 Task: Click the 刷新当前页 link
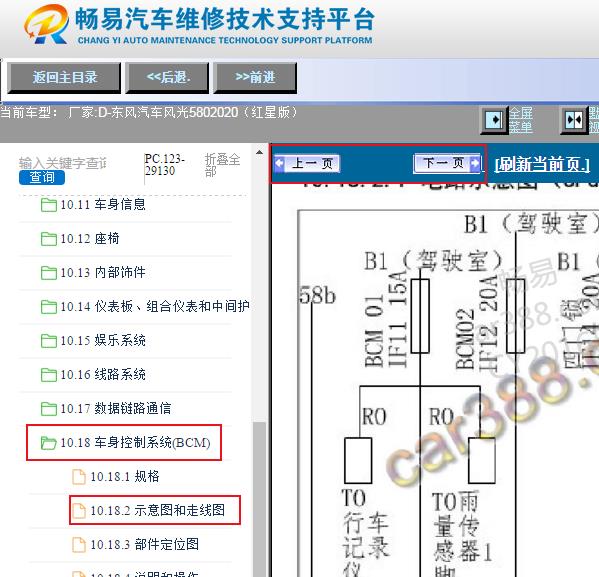coord(542,164)
